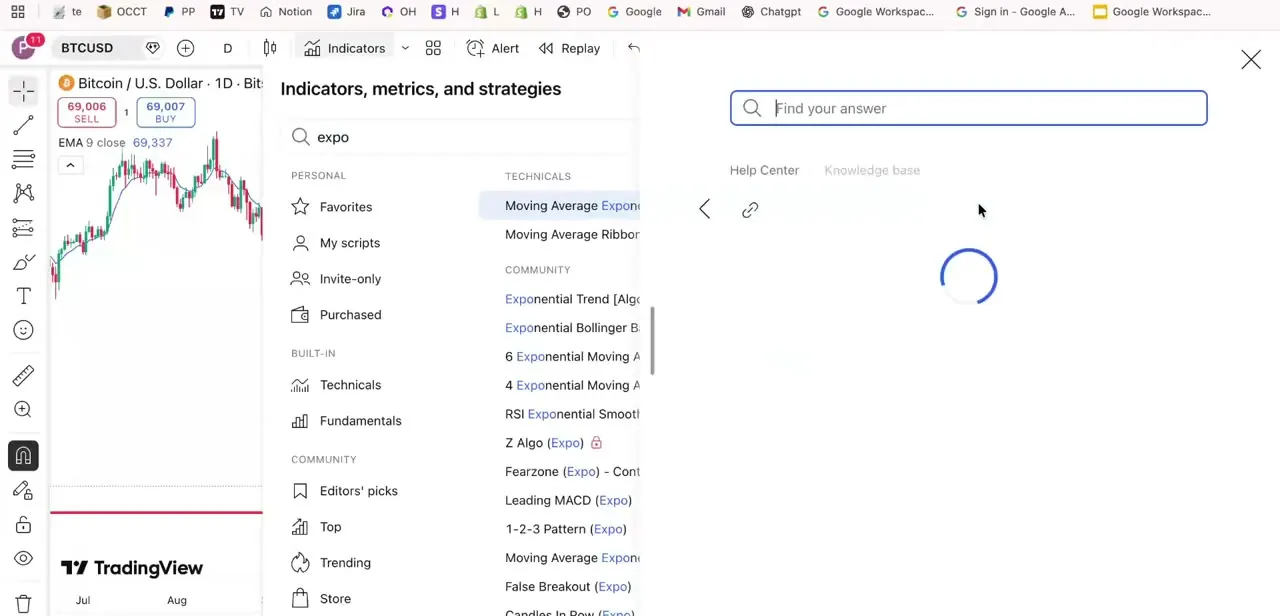Open the Help Center link
This screenshot has height=616, width=1280.
pyautogui.click(x=764, y=170)
